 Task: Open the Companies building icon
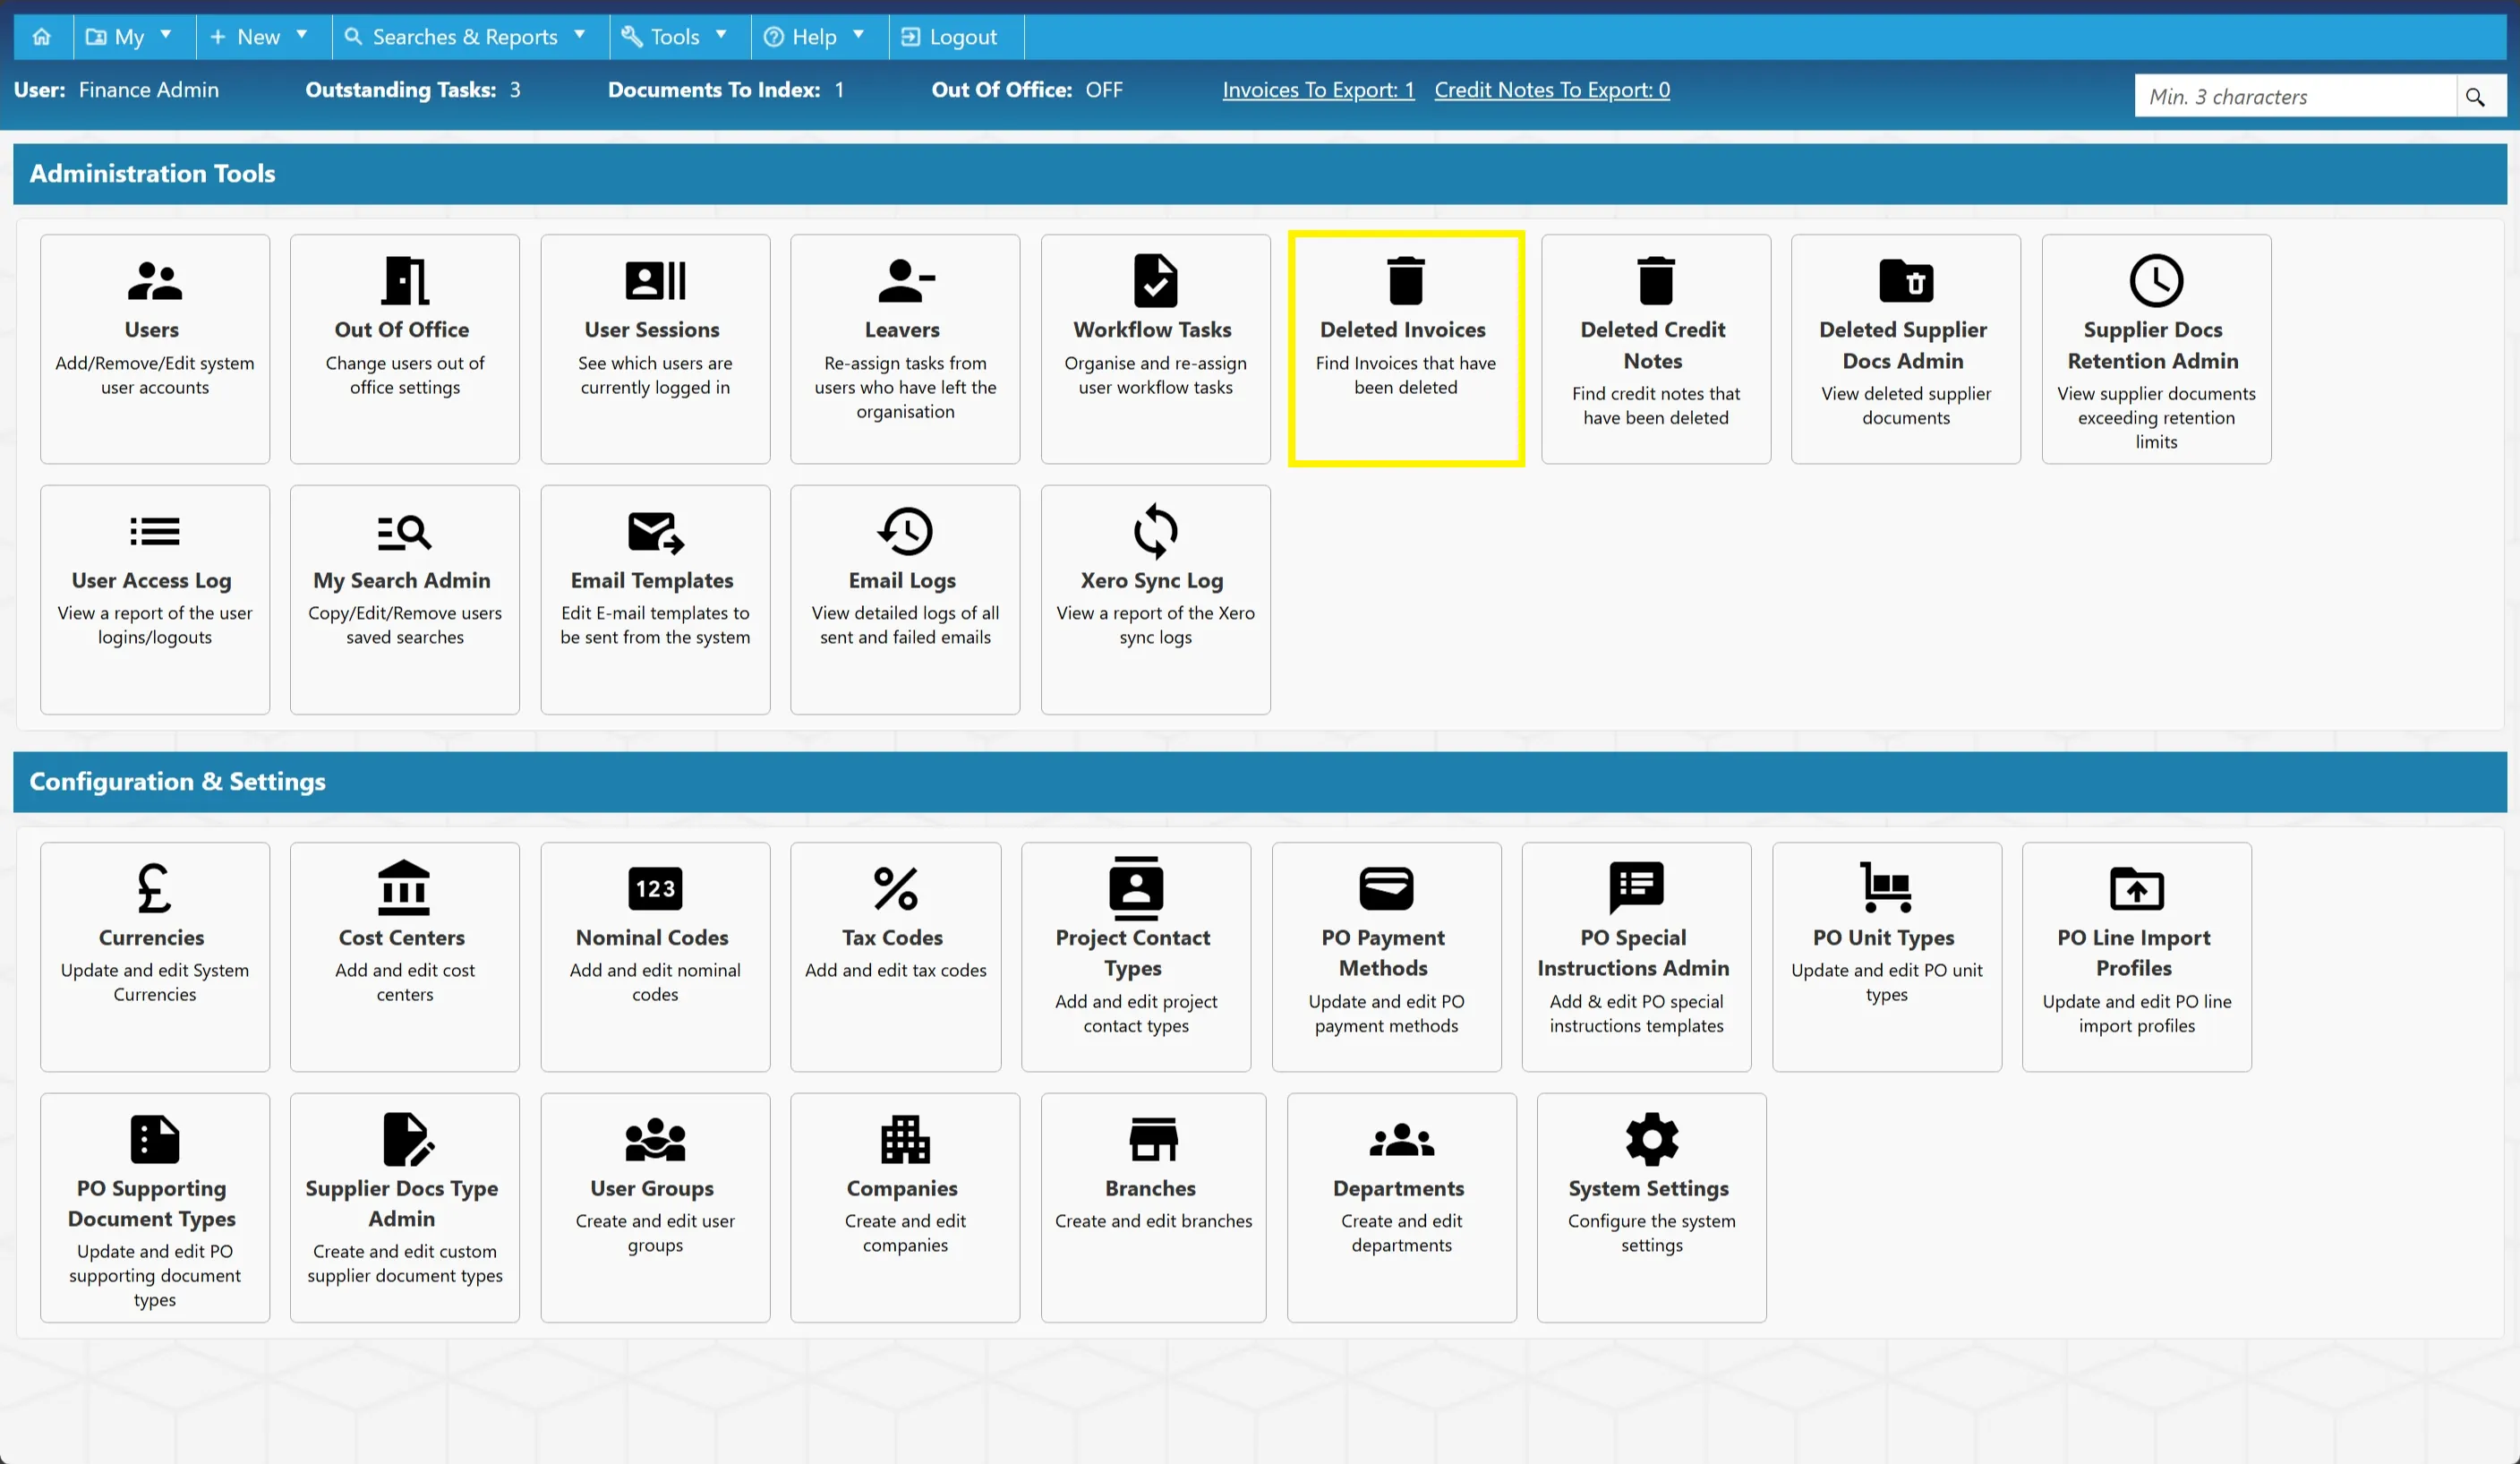pyautogui.click(x=905, y=1139)
